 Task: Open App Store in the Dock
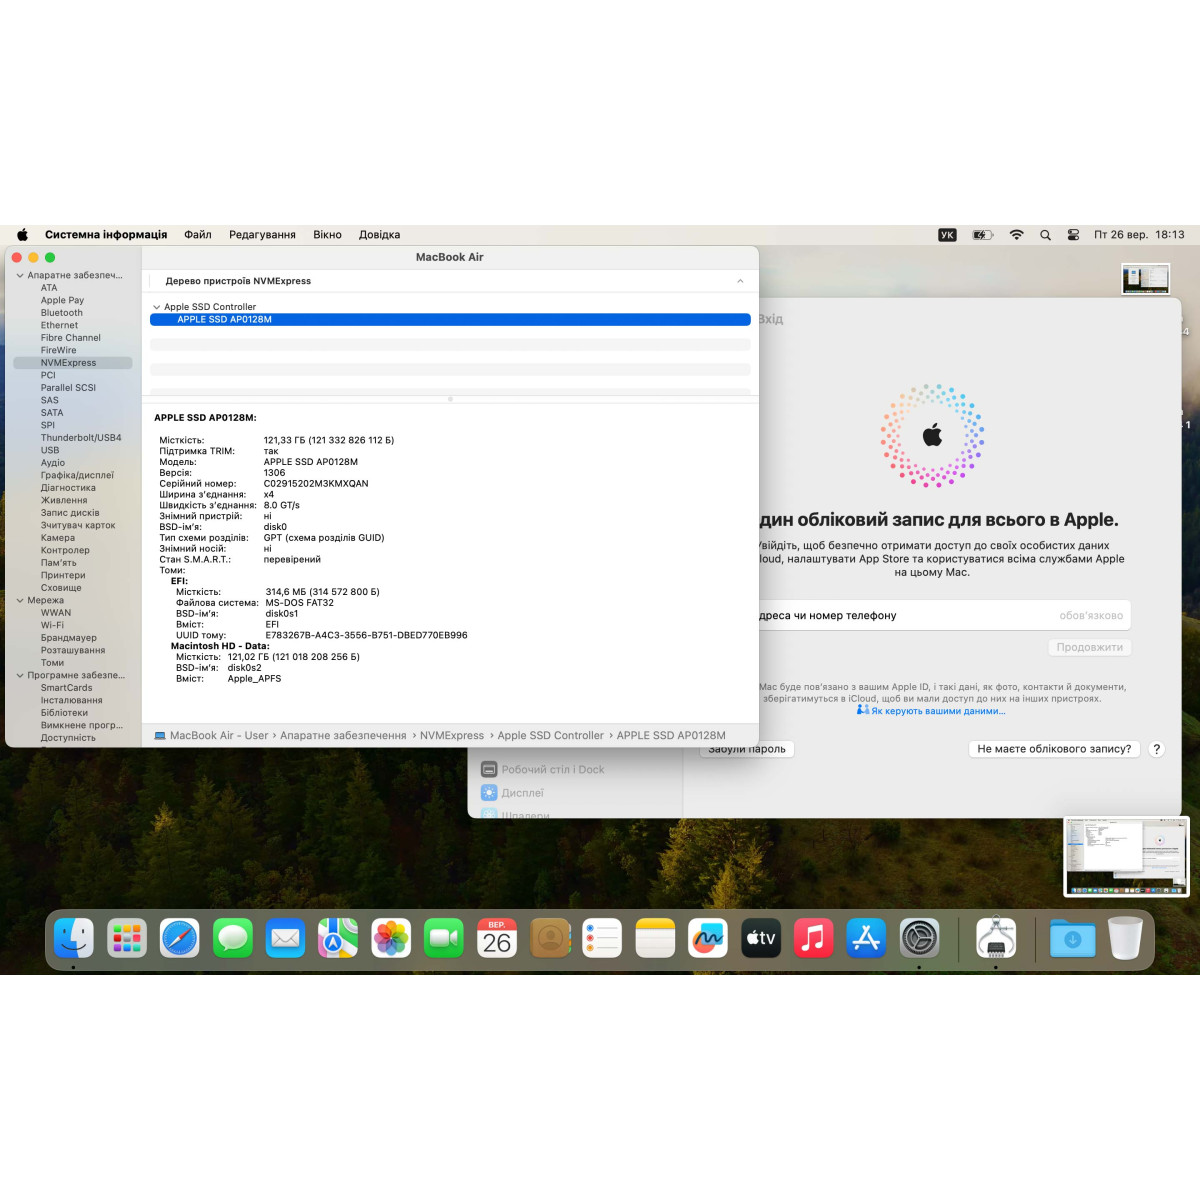866,938
